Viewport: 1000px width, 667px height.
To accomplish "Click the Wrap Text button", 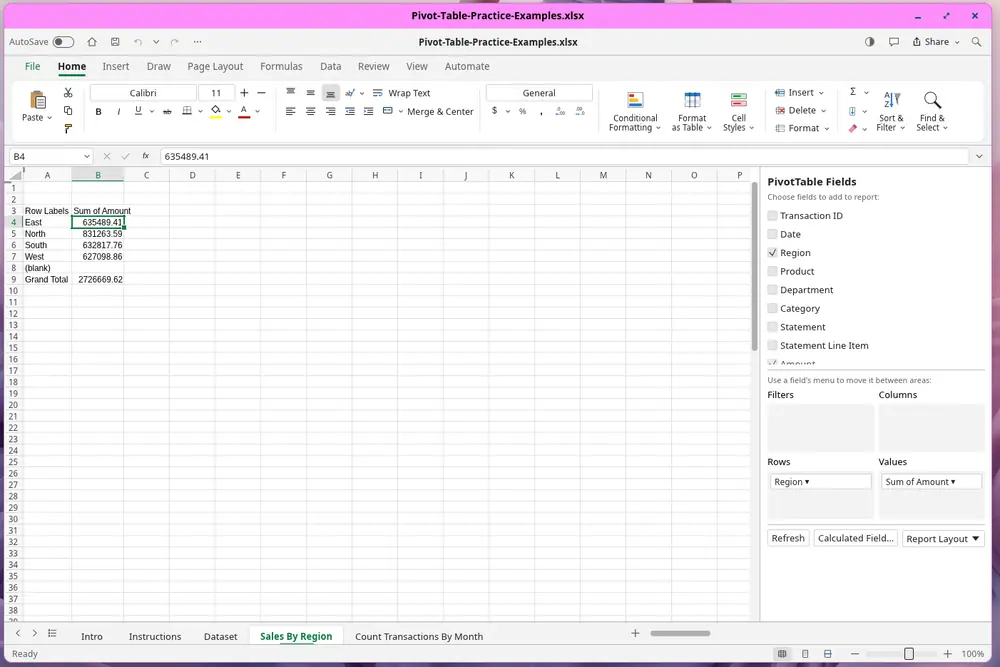I will point(402,93).
